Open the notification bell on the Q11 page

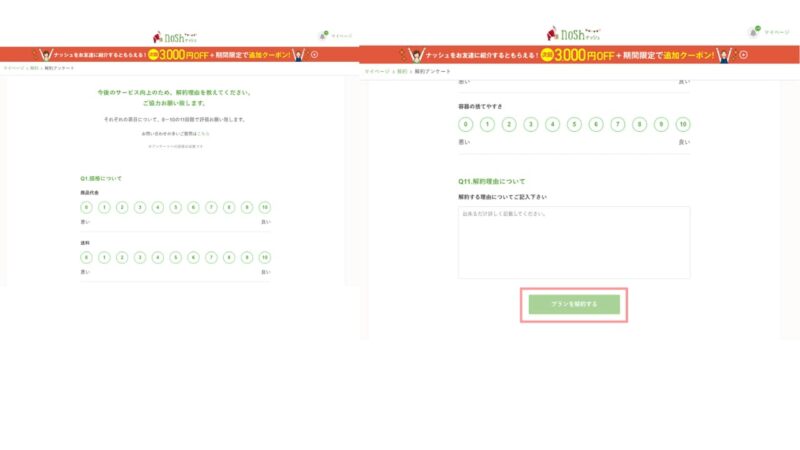[753, 32]
